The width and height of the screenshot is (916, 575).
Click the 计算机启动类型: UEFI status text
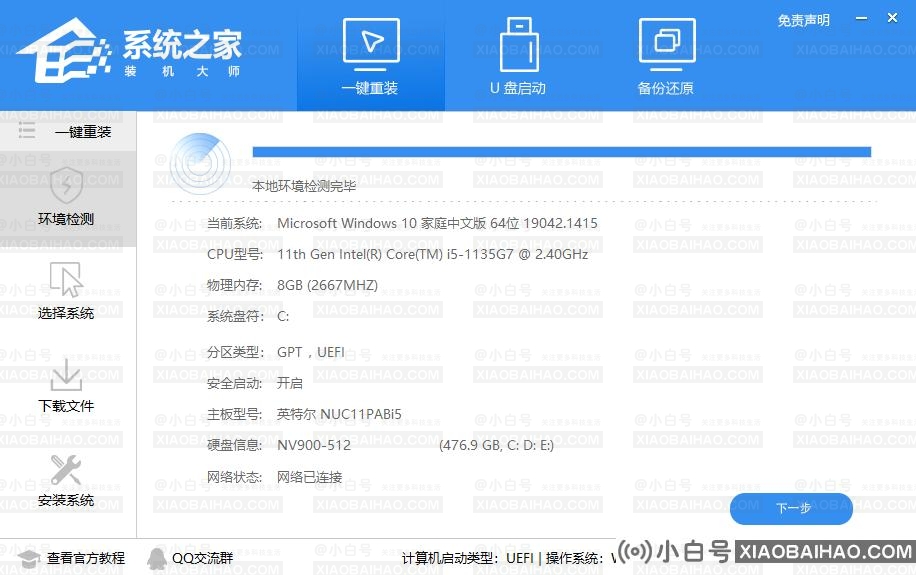467,559
